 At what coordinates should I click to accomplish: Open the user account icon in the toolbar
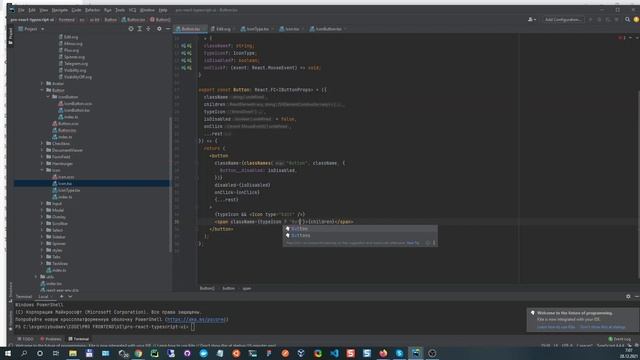tap(531, 19)
